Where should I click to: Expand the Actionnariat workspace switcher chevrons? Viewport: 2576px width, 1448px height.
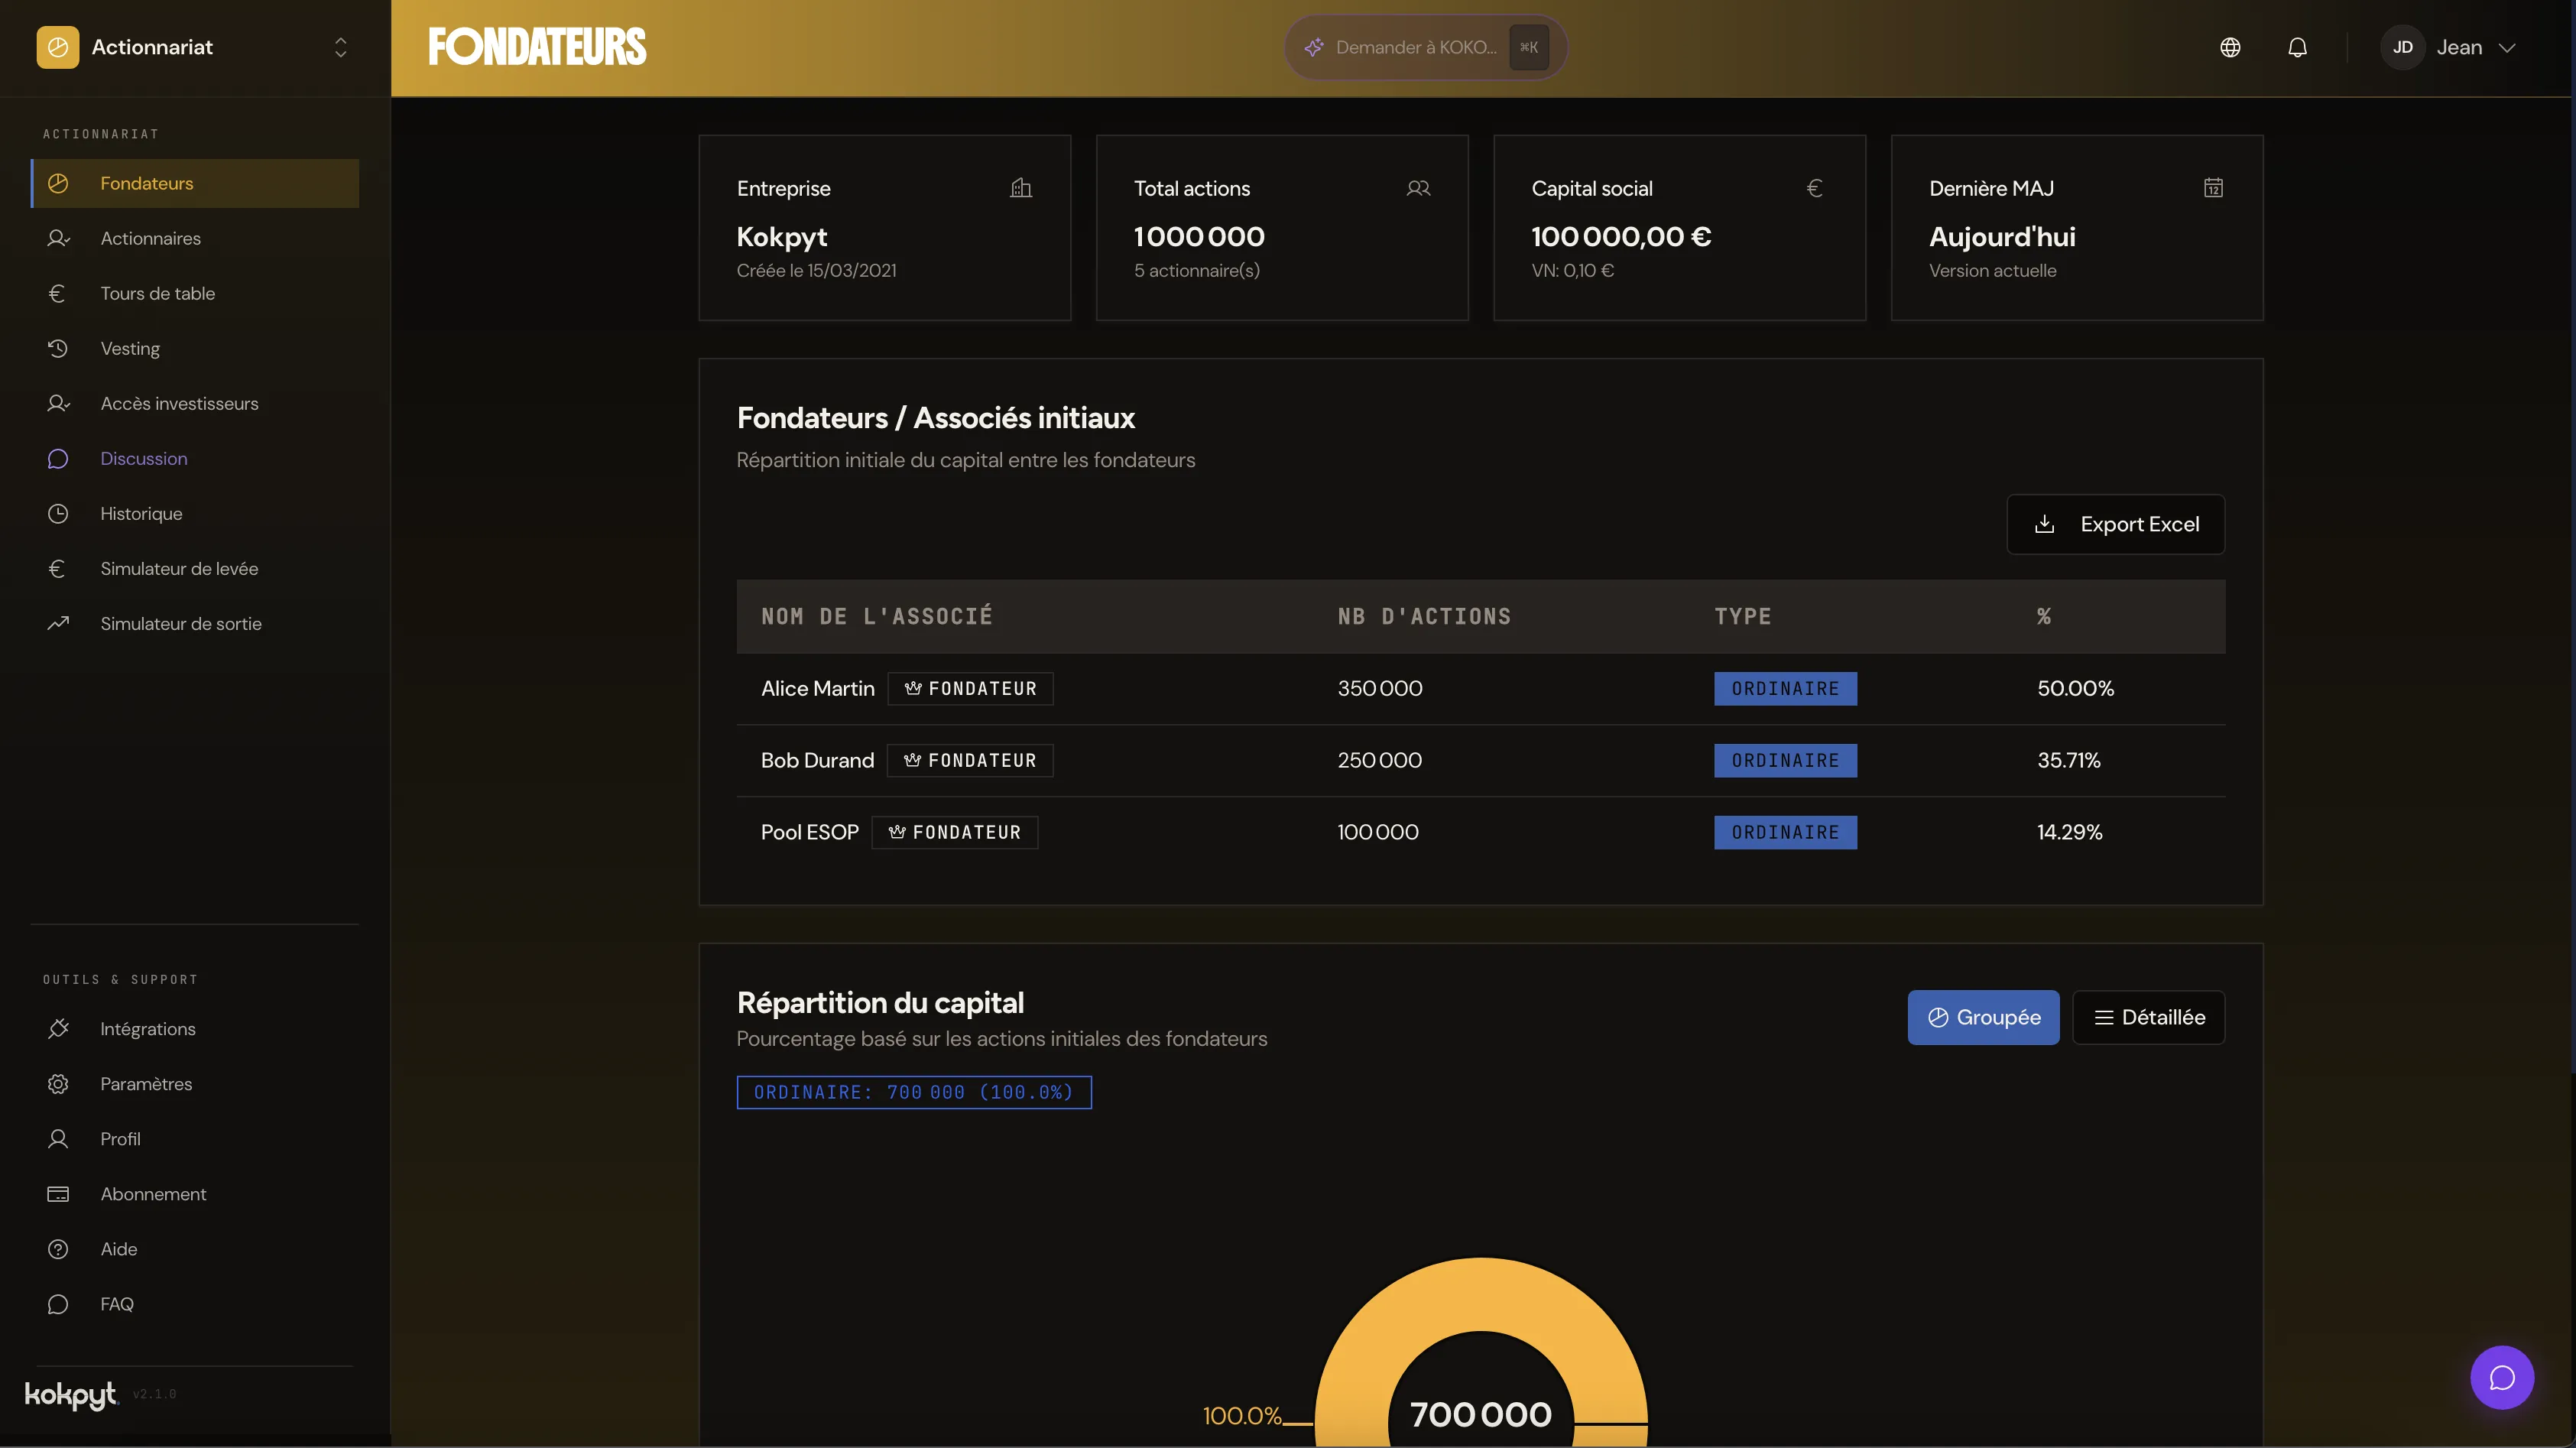click(341, 47)
